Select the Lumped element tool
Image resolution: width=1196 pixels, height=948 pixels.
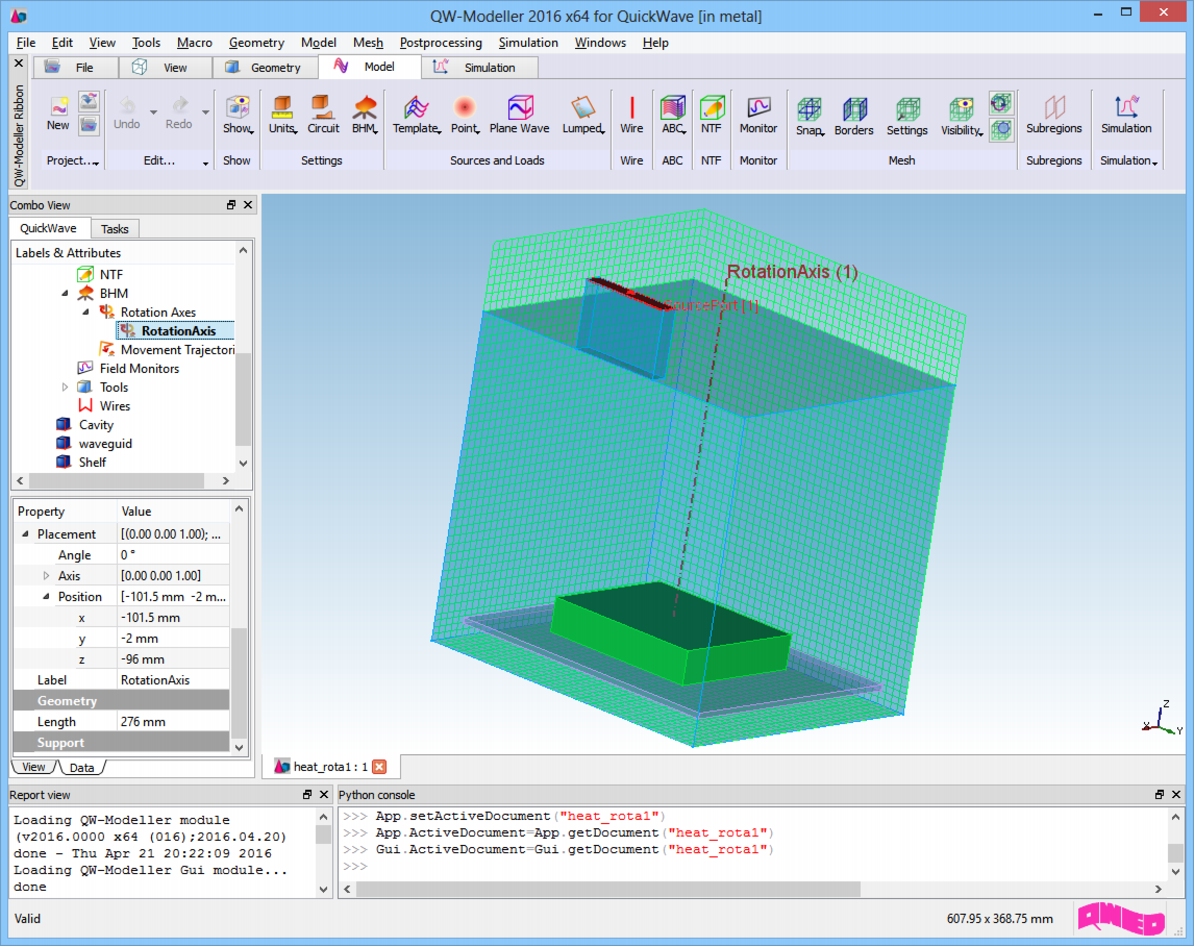[584, 114]
